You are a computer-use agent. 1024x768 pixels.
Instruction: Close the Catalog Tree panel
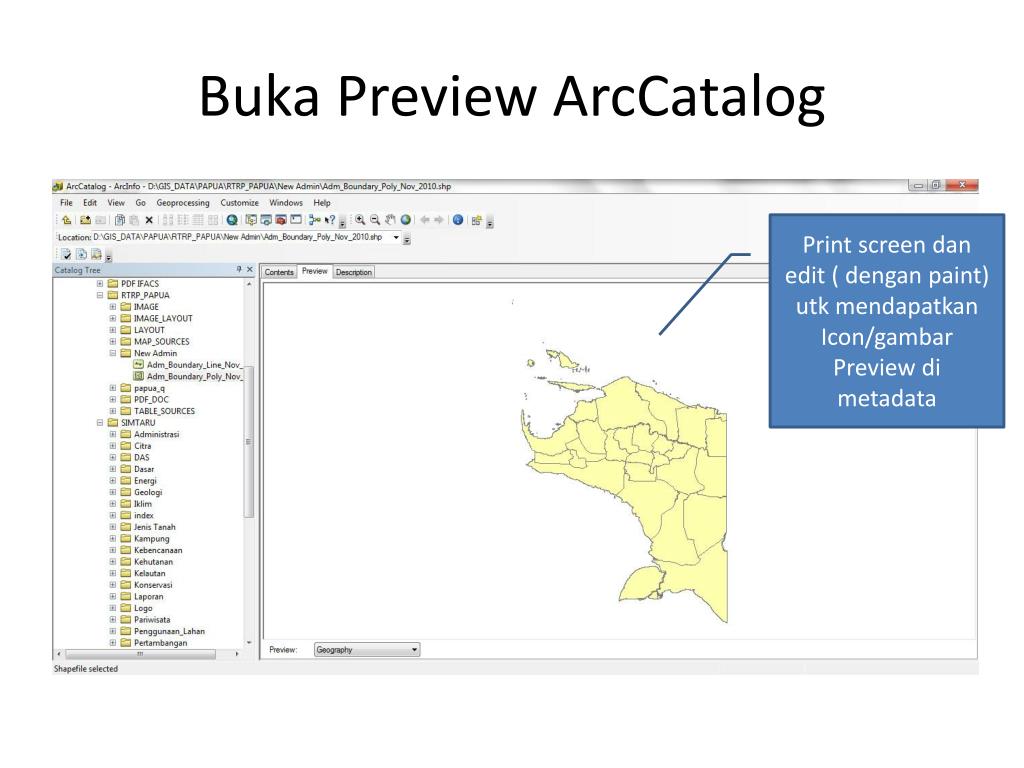249,269
